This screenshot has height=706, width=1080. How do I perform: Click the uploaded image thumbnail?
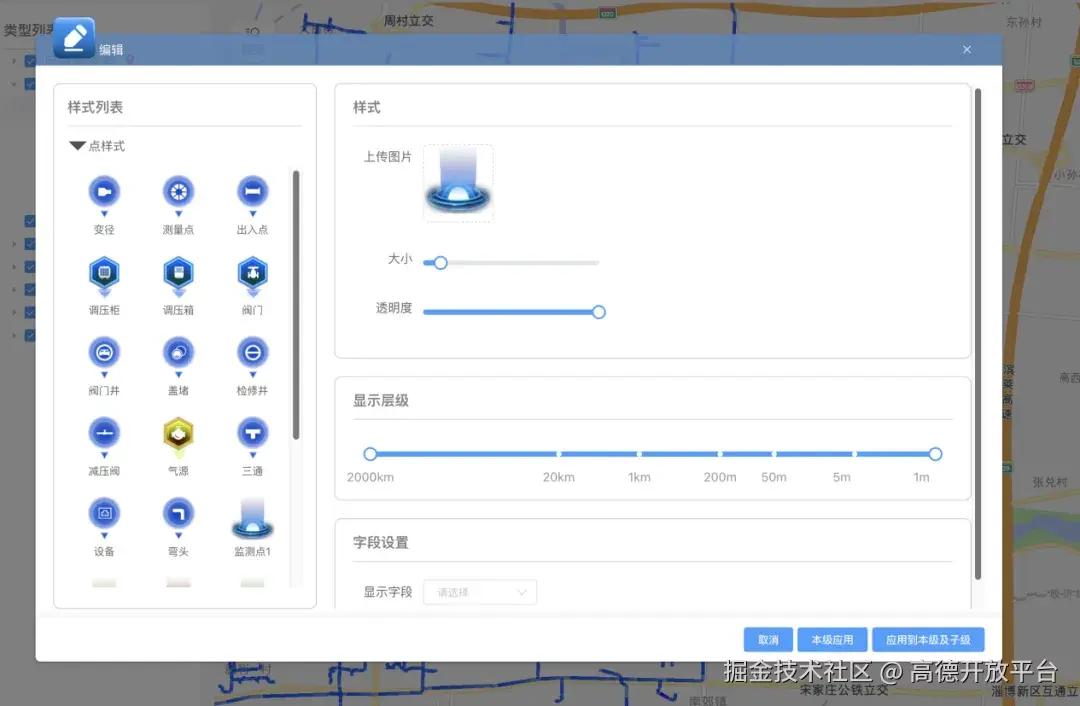(x=458, y=183)
